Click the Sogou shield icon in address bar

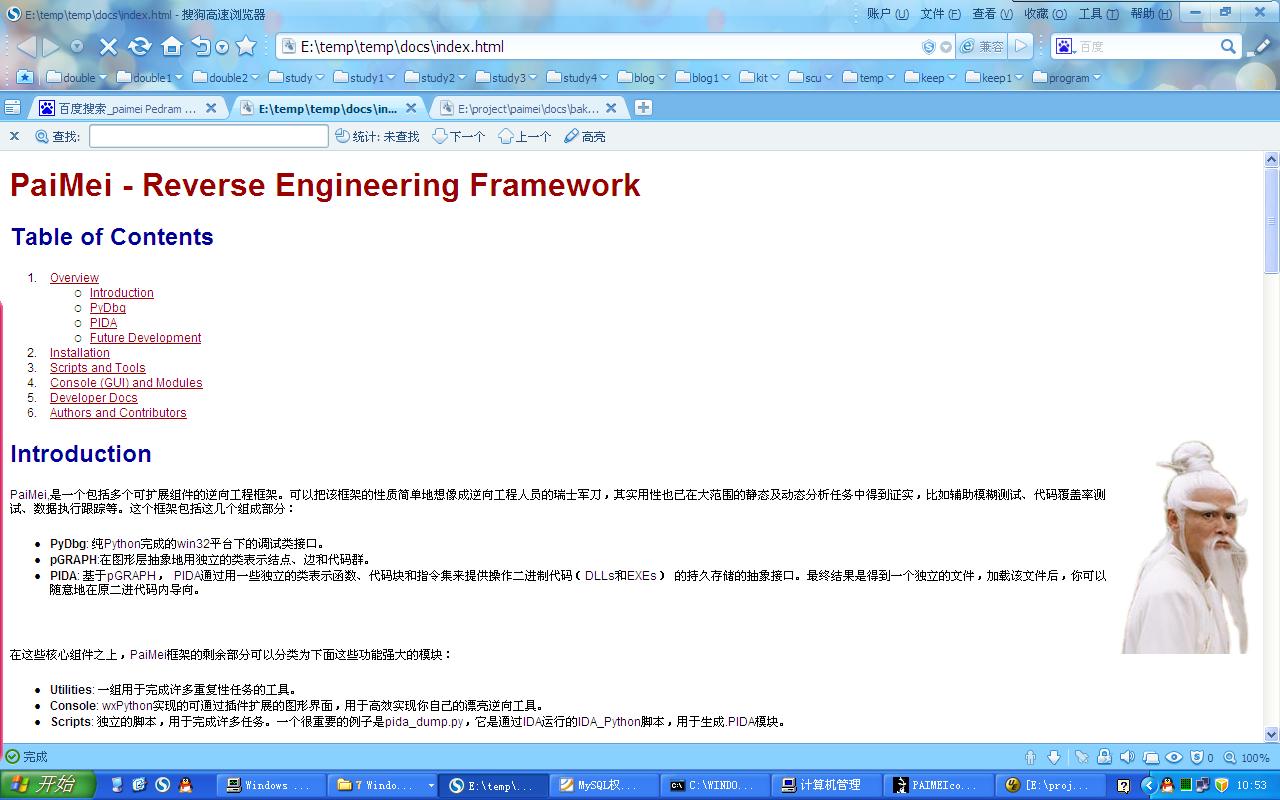(929, 47)
